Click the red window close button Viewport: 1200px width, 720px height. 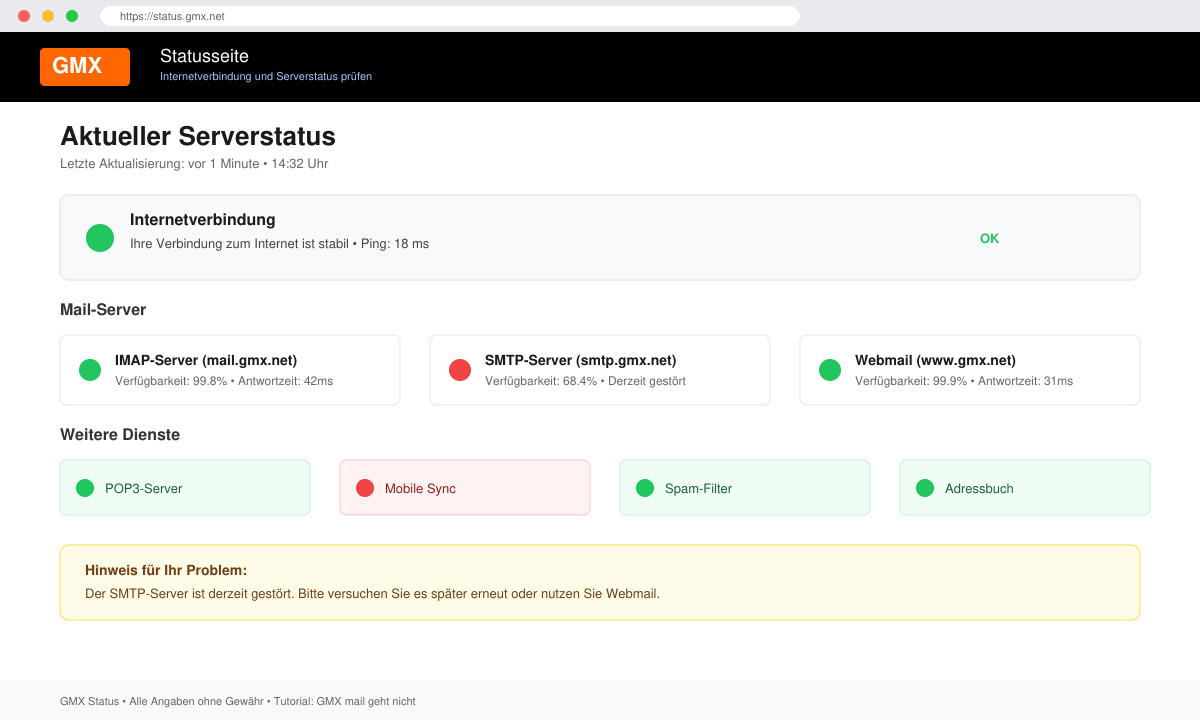(24, 16)
